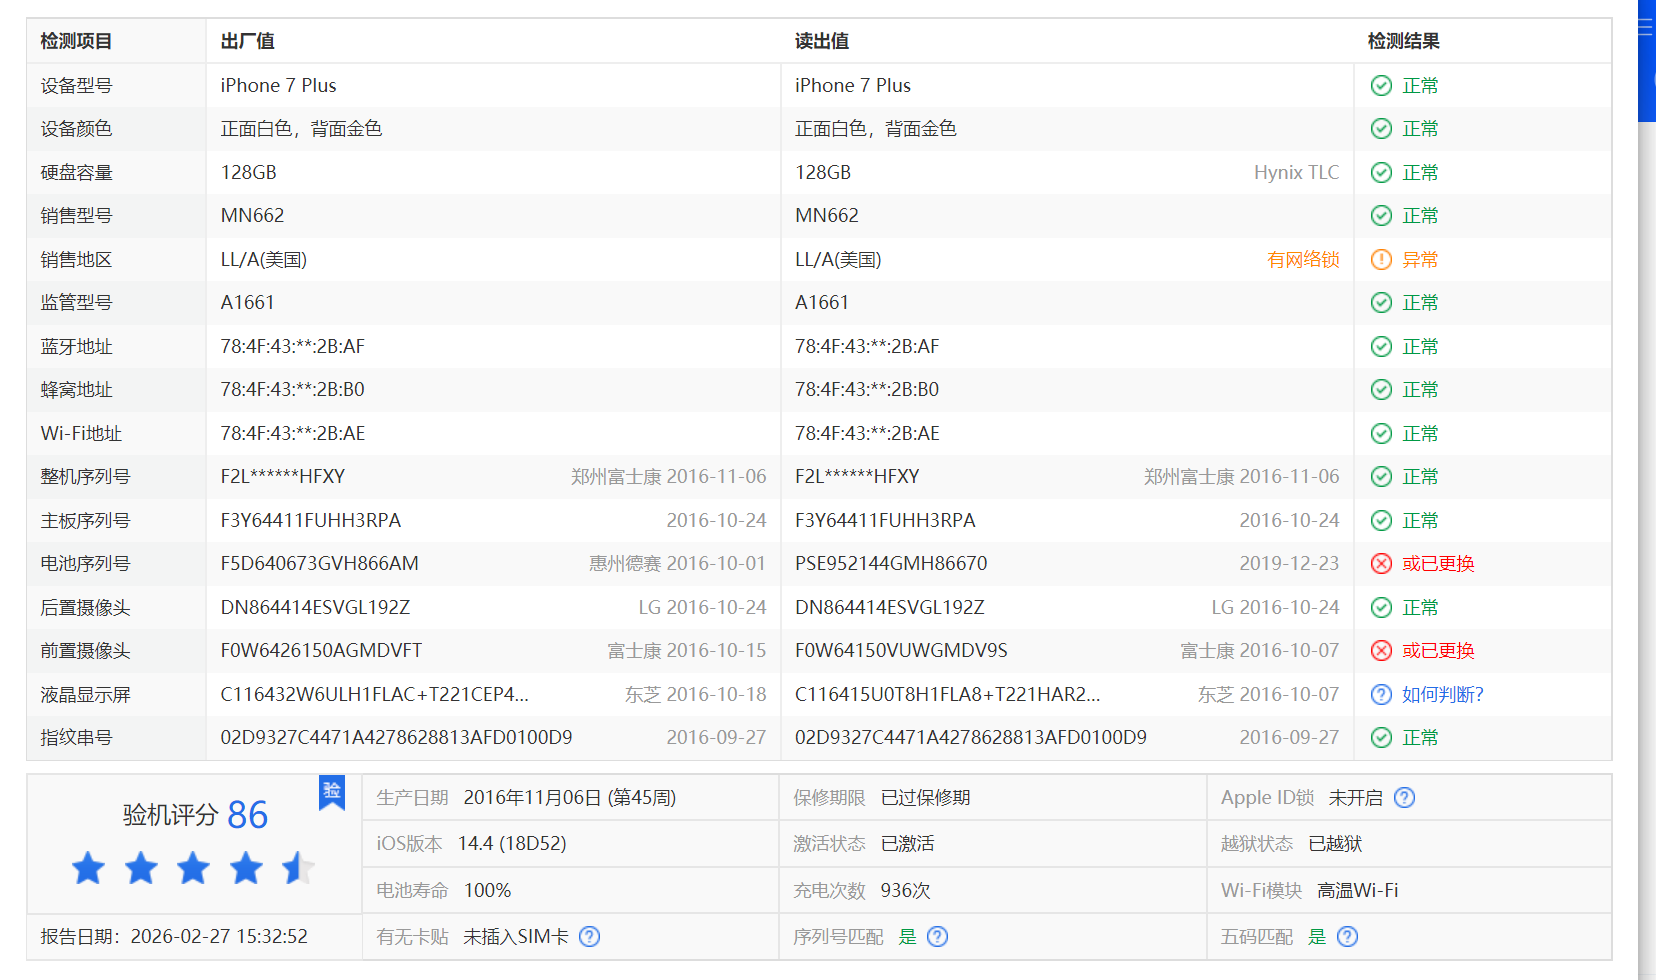Click the blue 验 badge icon

(x=332, y=791)
